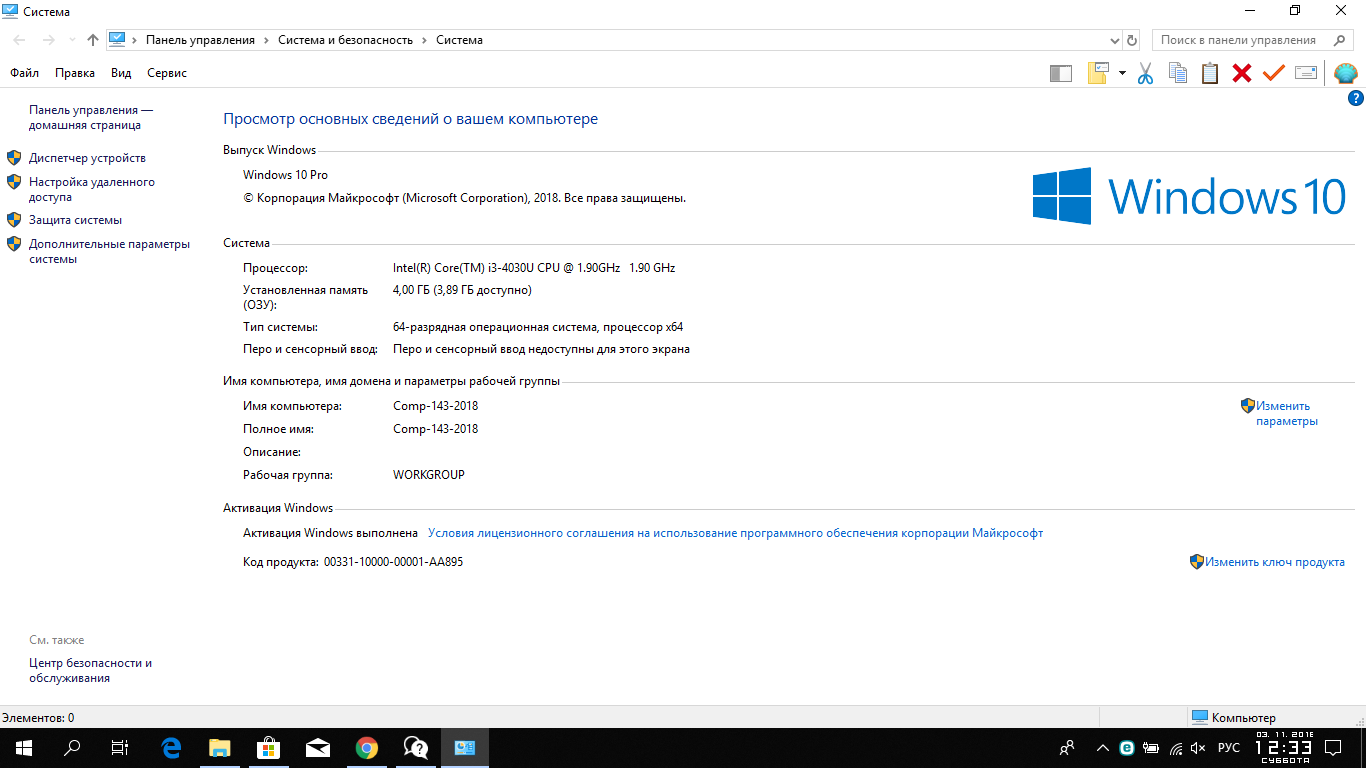The width and height of the screenshot is (1366, 768).
Task: Click the Copy documents icon in toolbar
Action: pos(1178,73)
